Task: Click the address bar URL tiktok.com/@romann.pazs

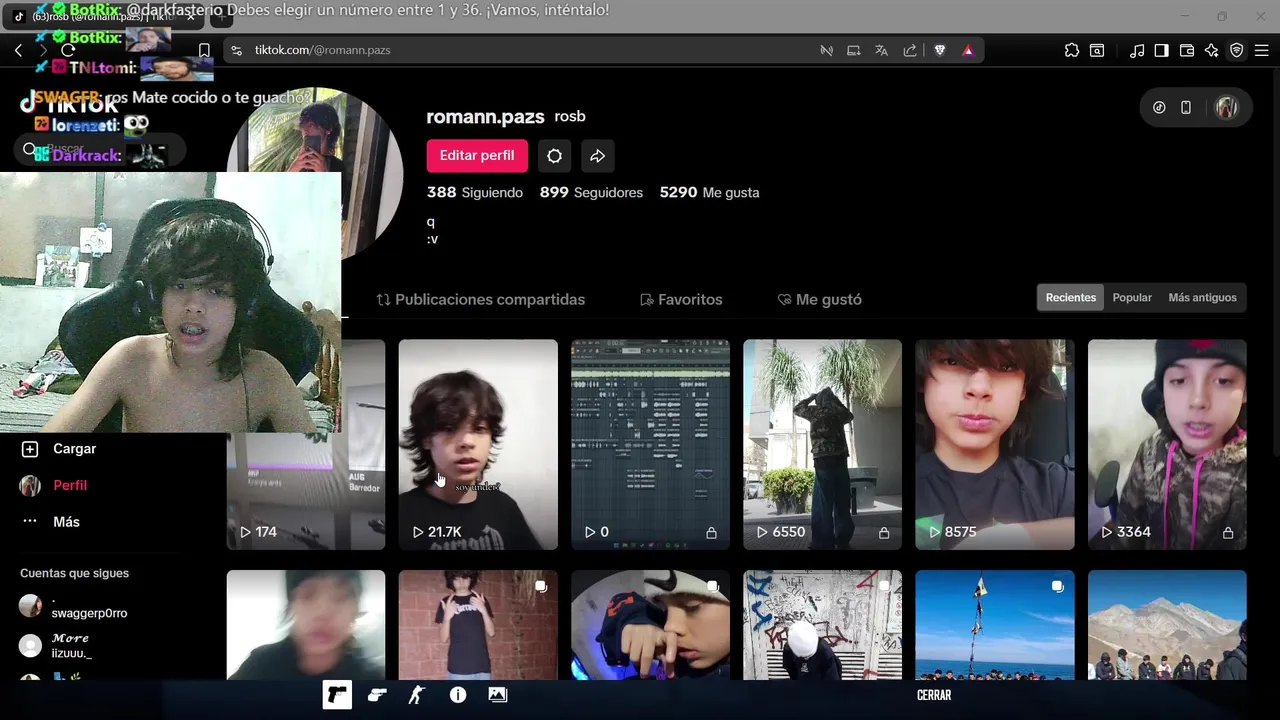Action: point(322,50)
